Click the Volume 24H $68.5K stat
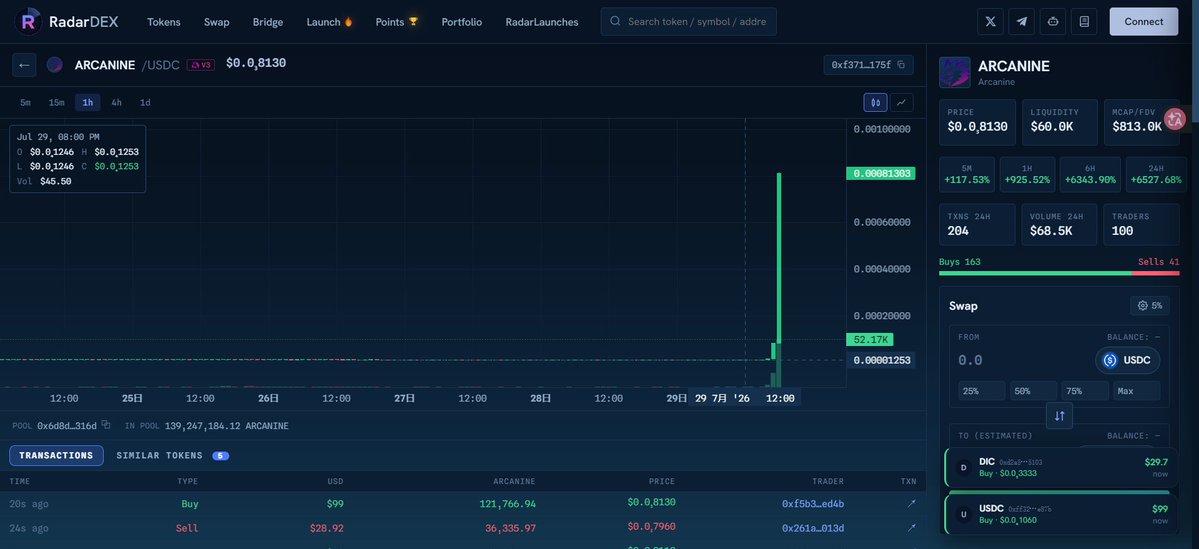This screenshot has height=549, width=1199. pos(1059,224)
